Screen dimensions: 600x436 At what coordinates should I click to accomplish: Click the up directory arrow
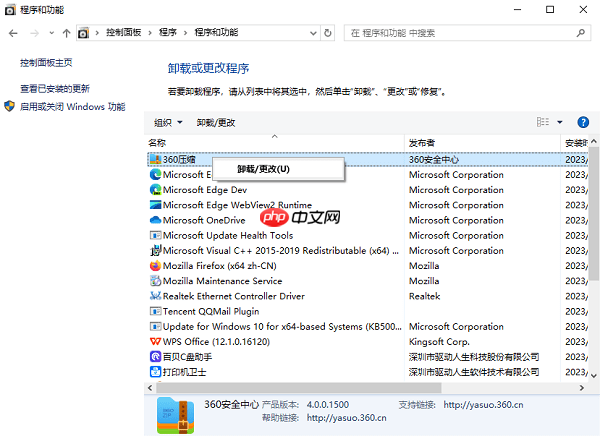(65, 33)
